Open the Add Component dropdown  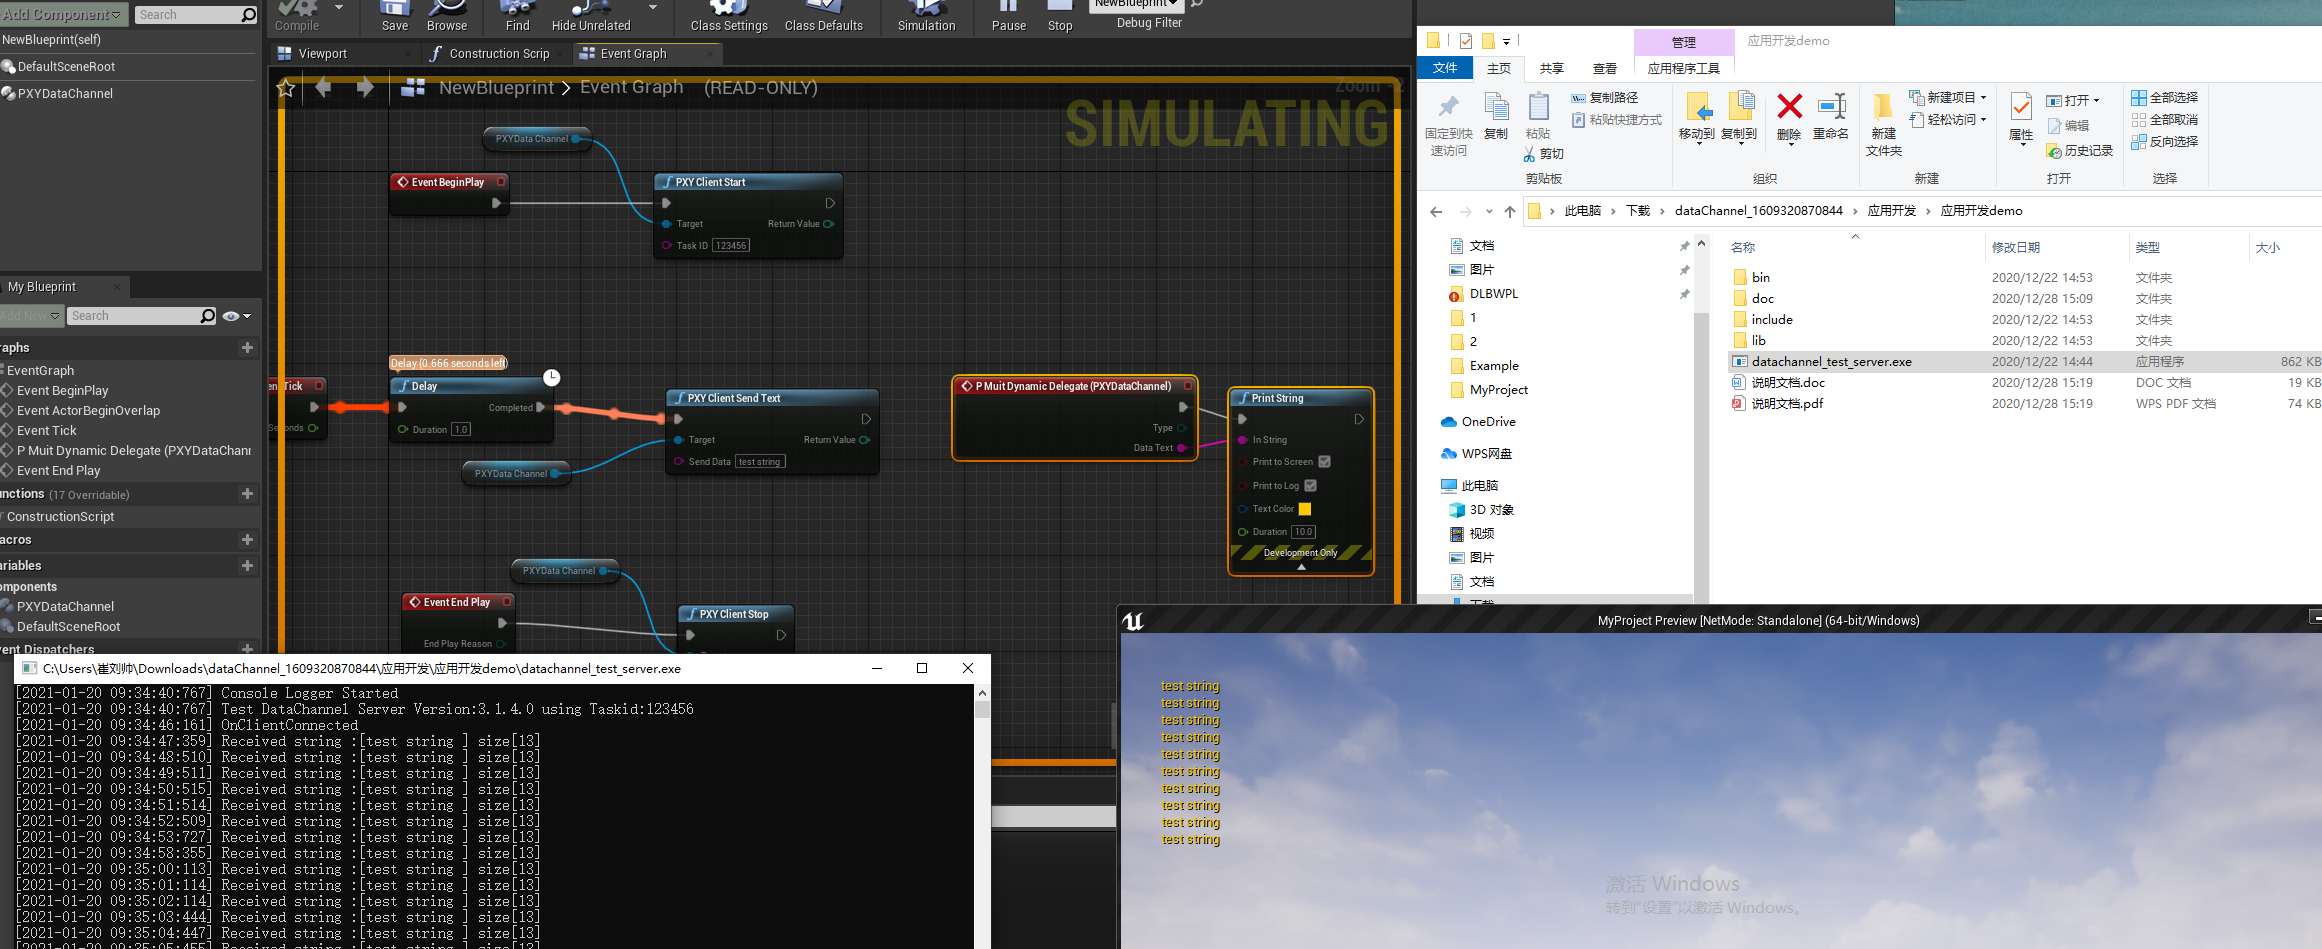(x=64, y=14)
